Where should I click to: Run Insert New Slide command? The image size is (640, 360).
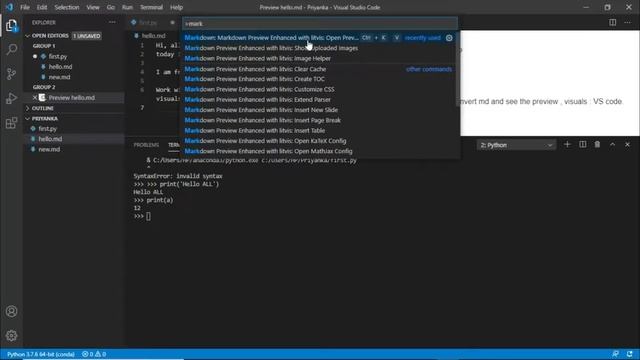(x=320, y=110)
